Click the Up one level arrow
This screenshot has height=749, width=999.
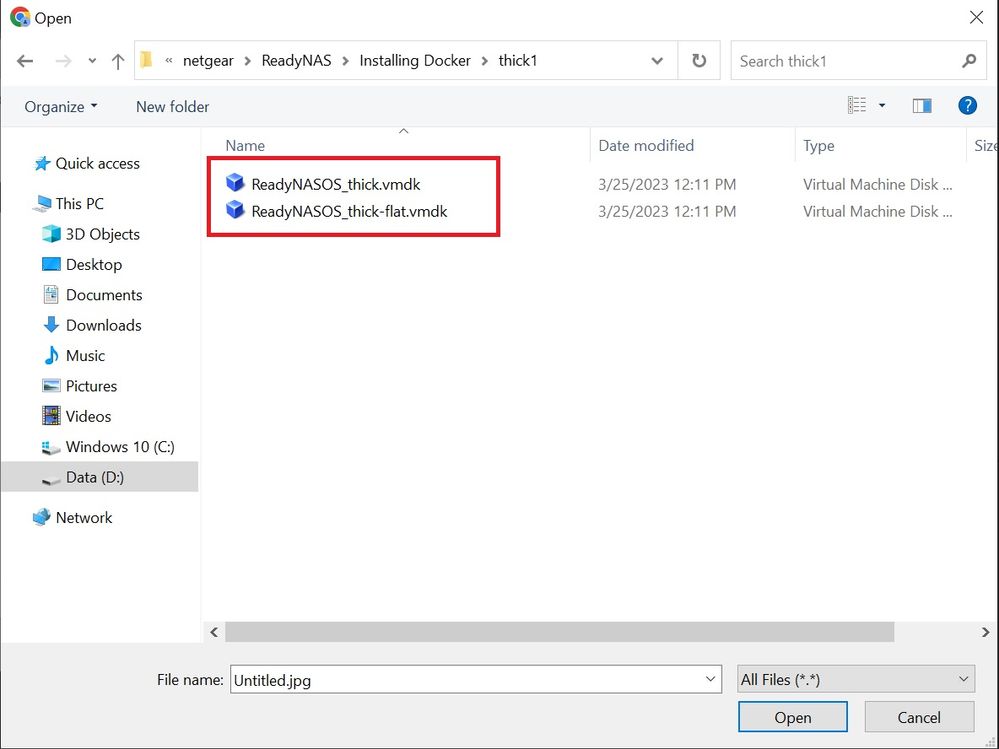pyautogui.click(x=118, y=61)
